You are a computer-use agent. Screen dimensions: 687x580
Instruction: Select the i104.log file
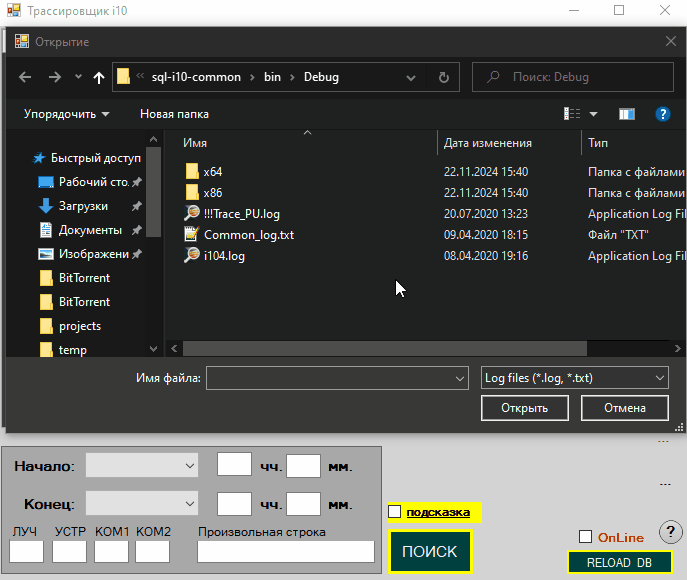coord(214,256)
